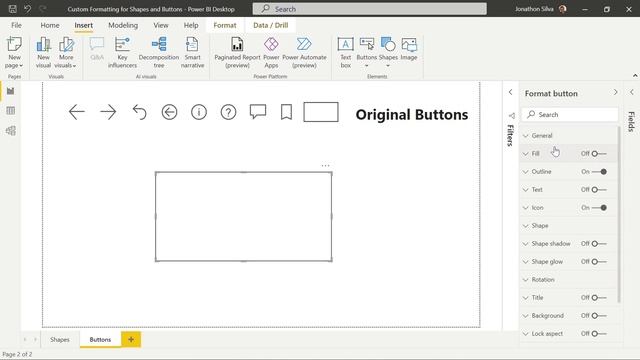Switch to Report view in left sidebar

[x=11, y=91]
